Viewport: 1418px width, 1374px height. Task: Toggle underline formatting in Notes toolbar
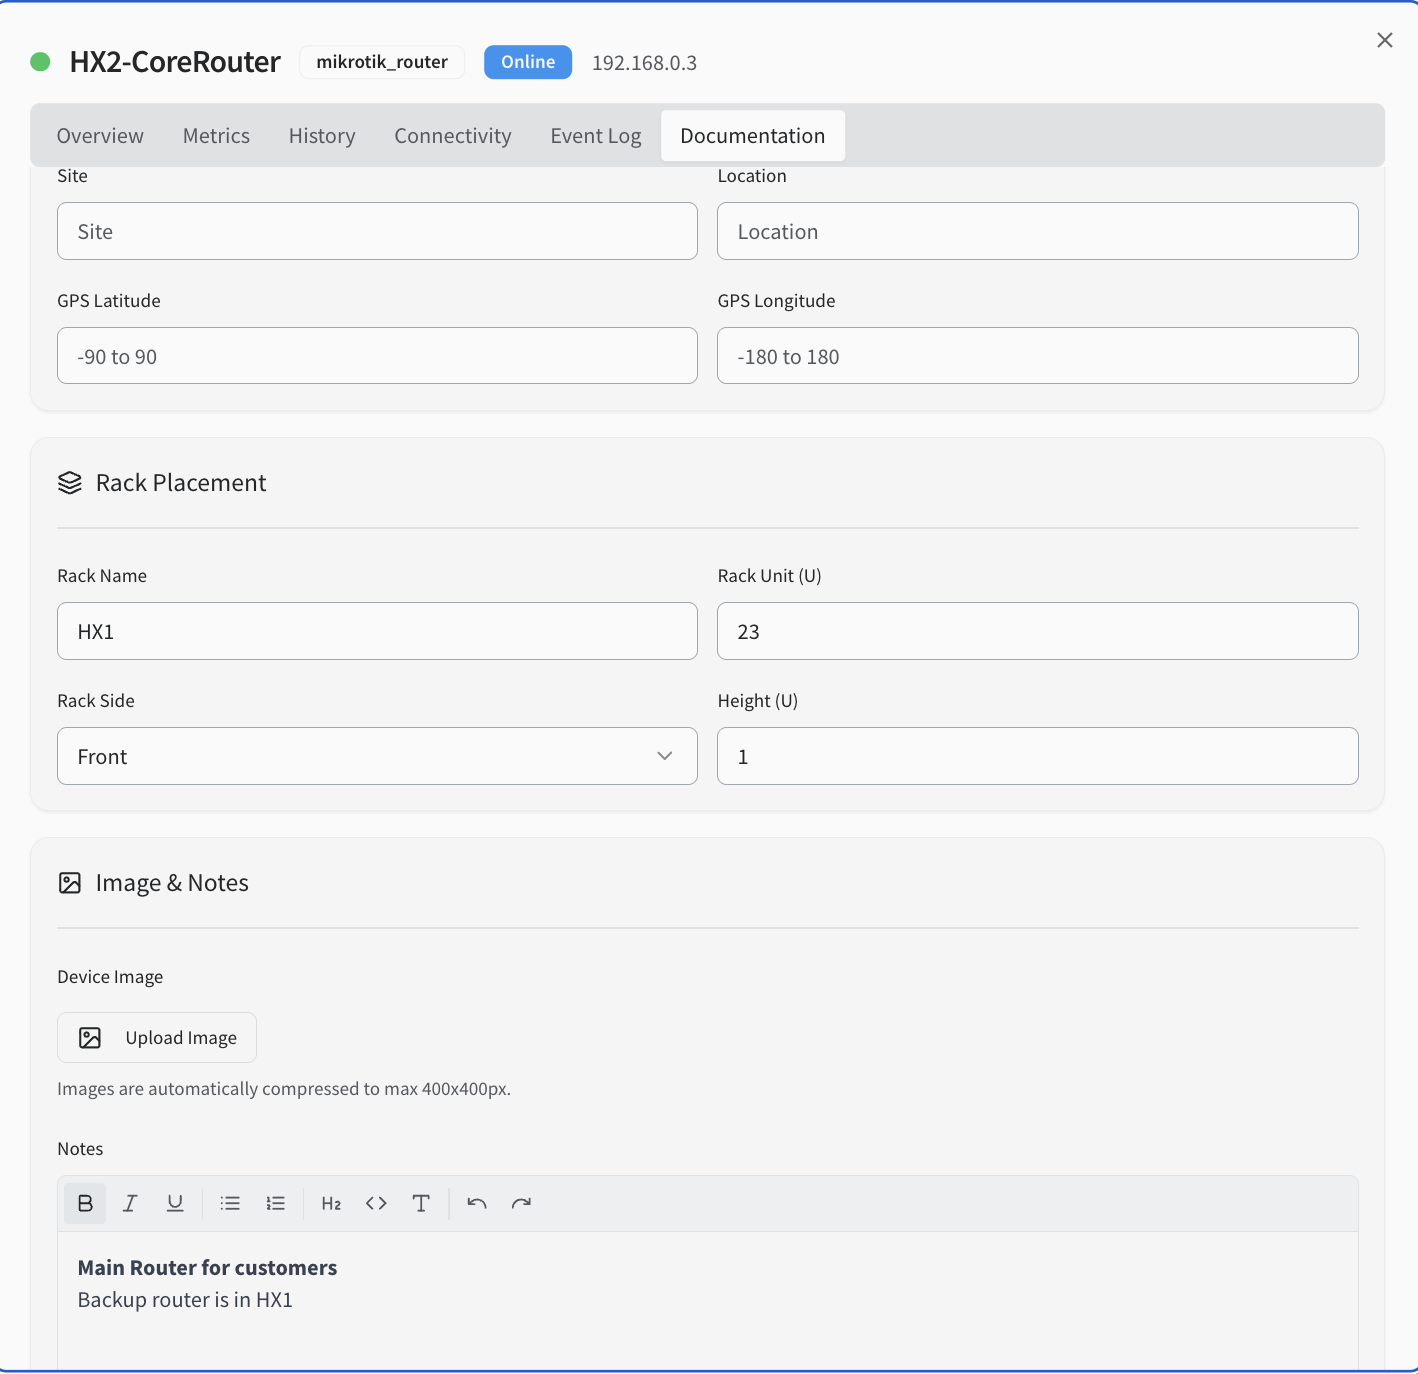175,1203
